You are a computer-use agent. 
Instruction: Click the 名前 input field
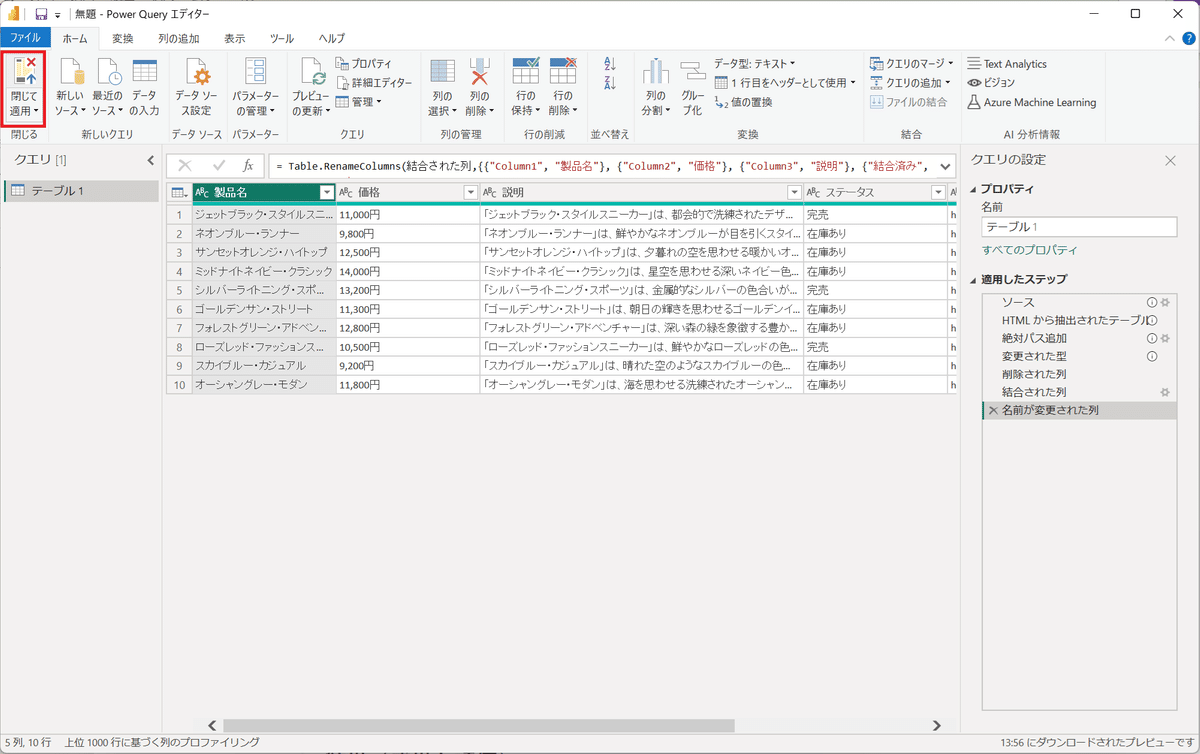tap(1079, 227)
